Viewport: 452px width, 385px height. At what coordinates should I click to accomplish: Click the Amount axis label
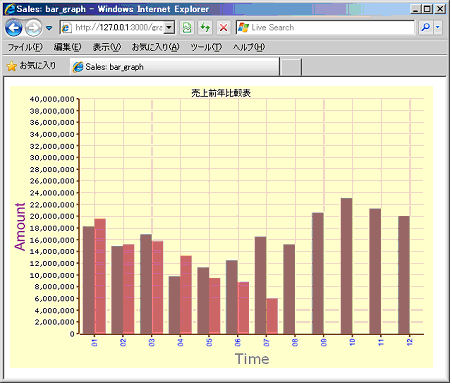[x=20, y=226]
